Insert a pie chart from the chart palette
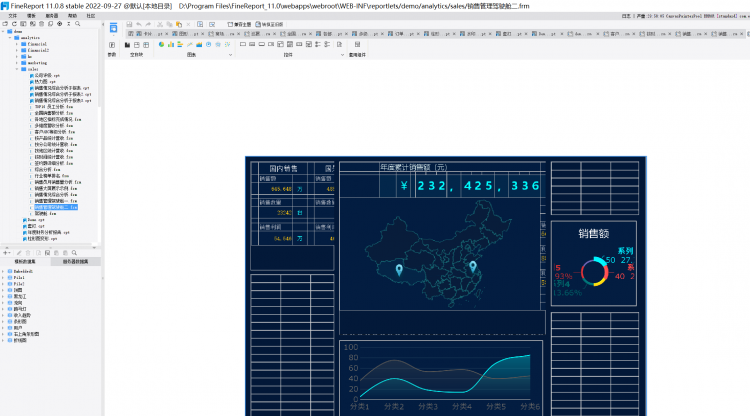Viewport: 750px width, 416px height. (161, 44)
